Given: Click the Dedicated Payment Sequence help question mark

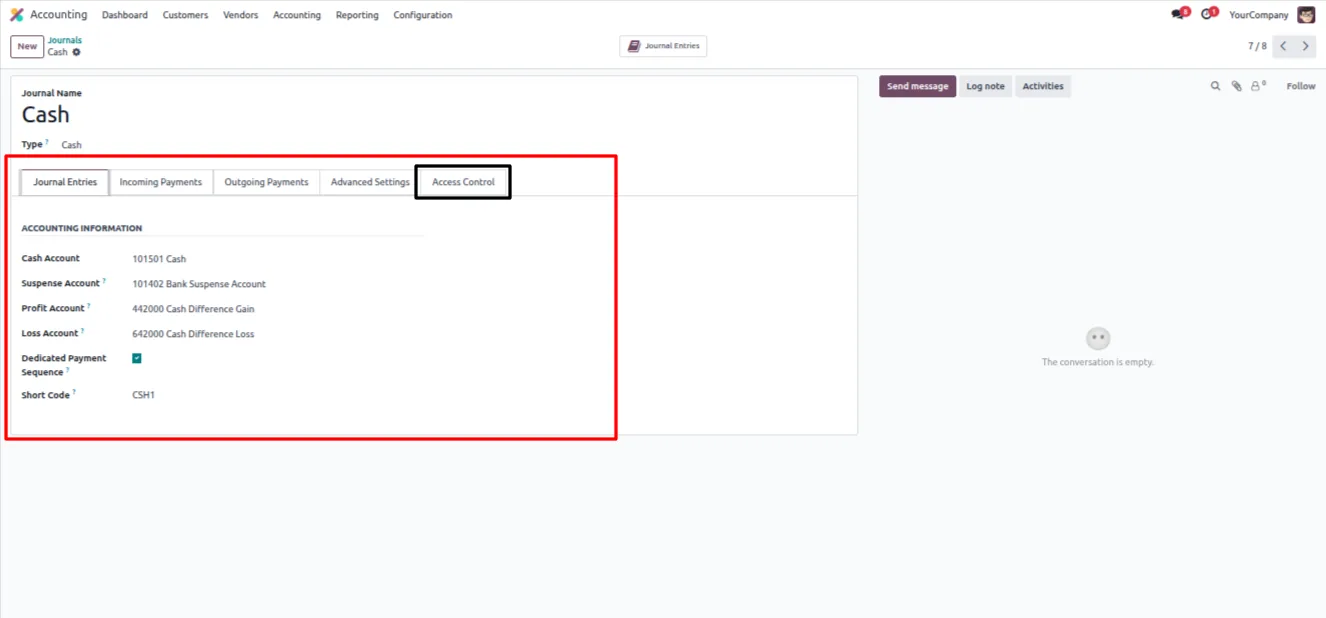Looking at the screenshot, I should (x=68, y=370).
